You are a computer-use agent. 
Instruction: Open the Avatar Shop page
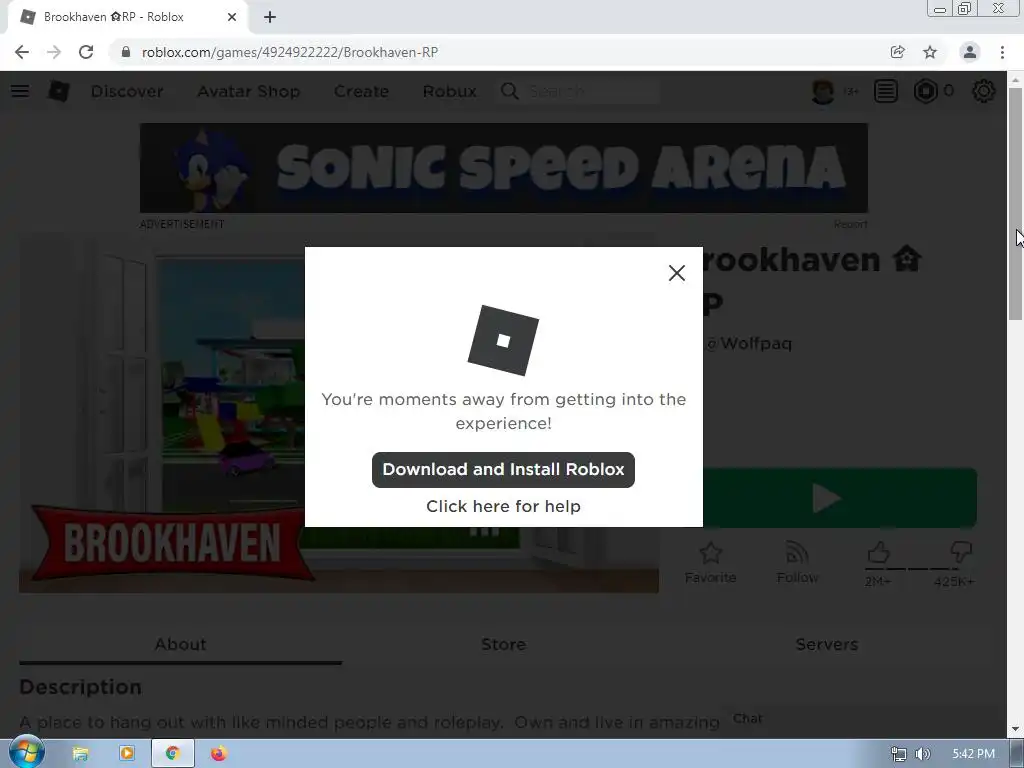pyautogui.click(x=248, y=91)
